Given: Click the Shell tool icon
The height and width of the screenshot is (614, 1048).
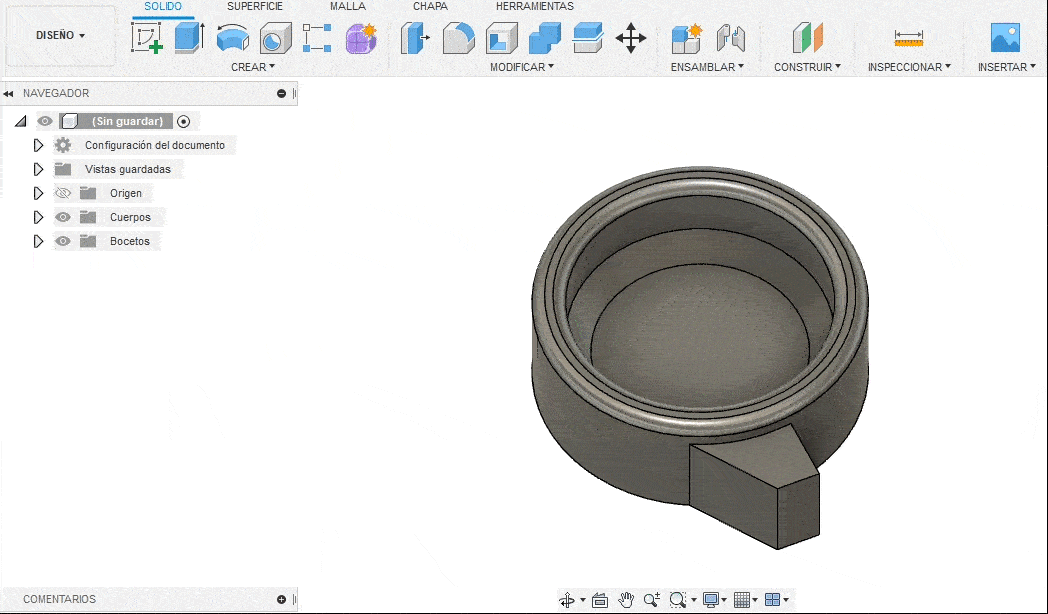Looking at the screenshot, I should [x=501, y=38].
